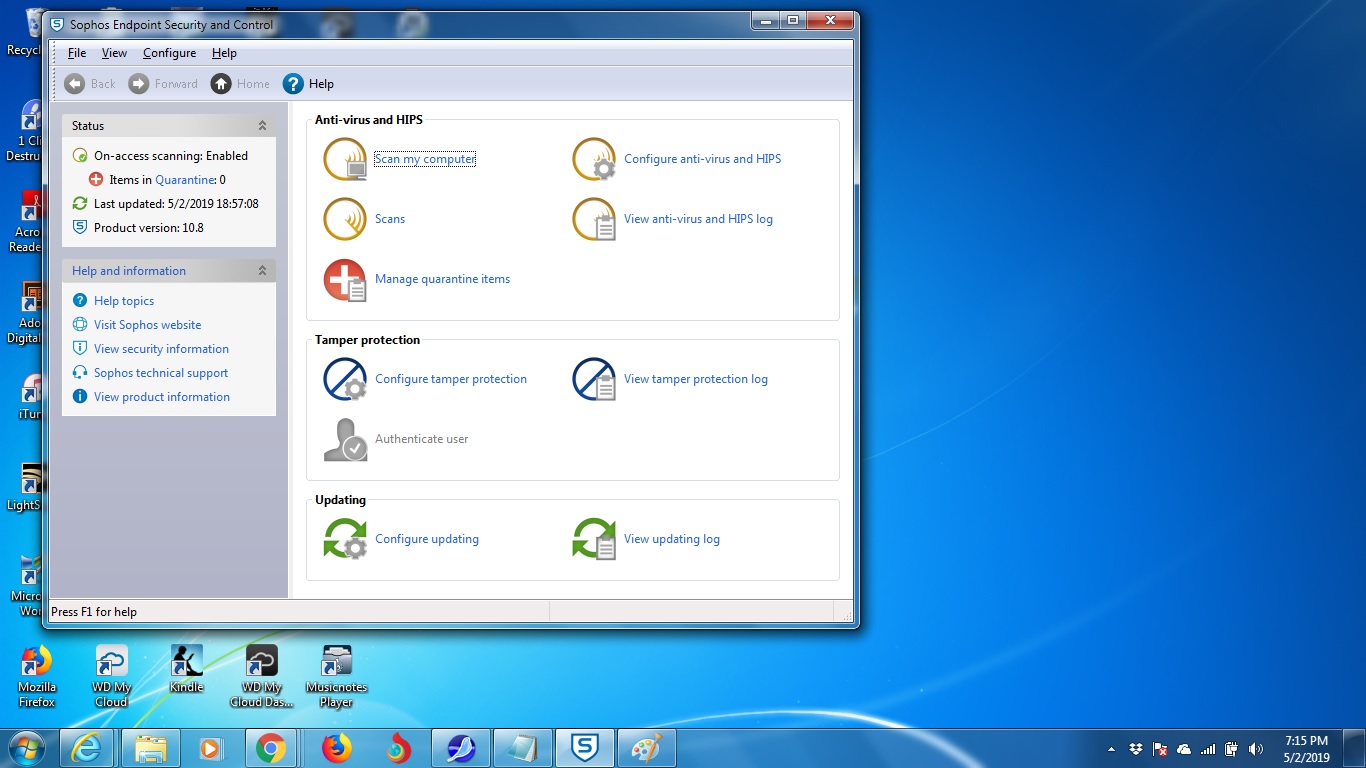The image size is (1366, 768).
Task: Click the Scan my computer link text
Action: (425, 159)
